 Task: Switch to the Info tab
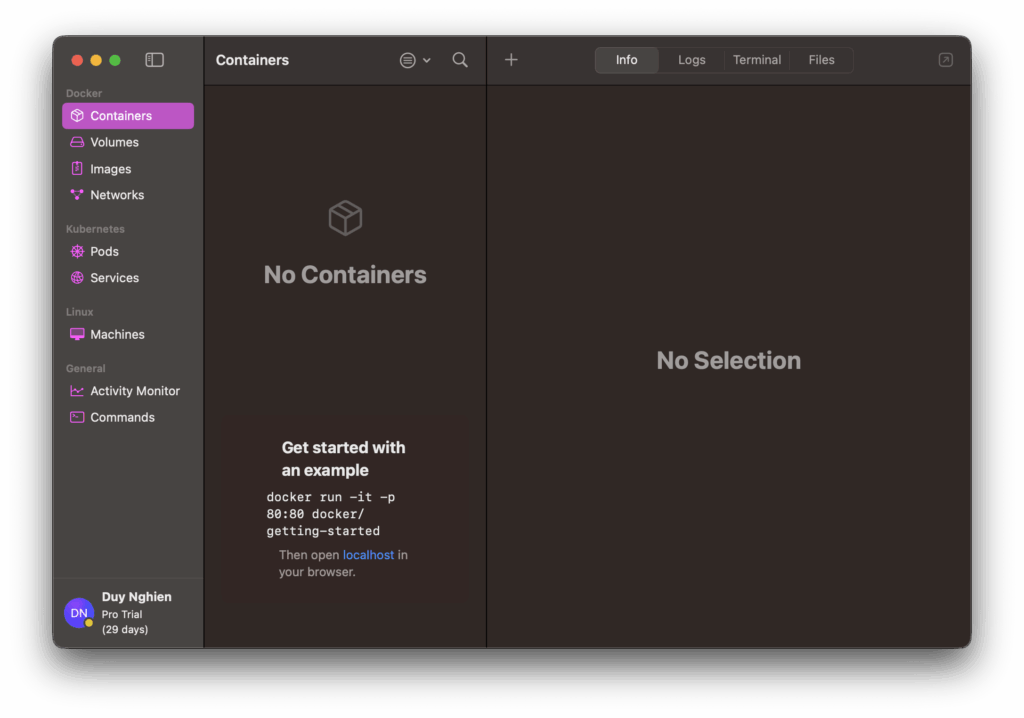pyautogui.click(x=627, y=60)
